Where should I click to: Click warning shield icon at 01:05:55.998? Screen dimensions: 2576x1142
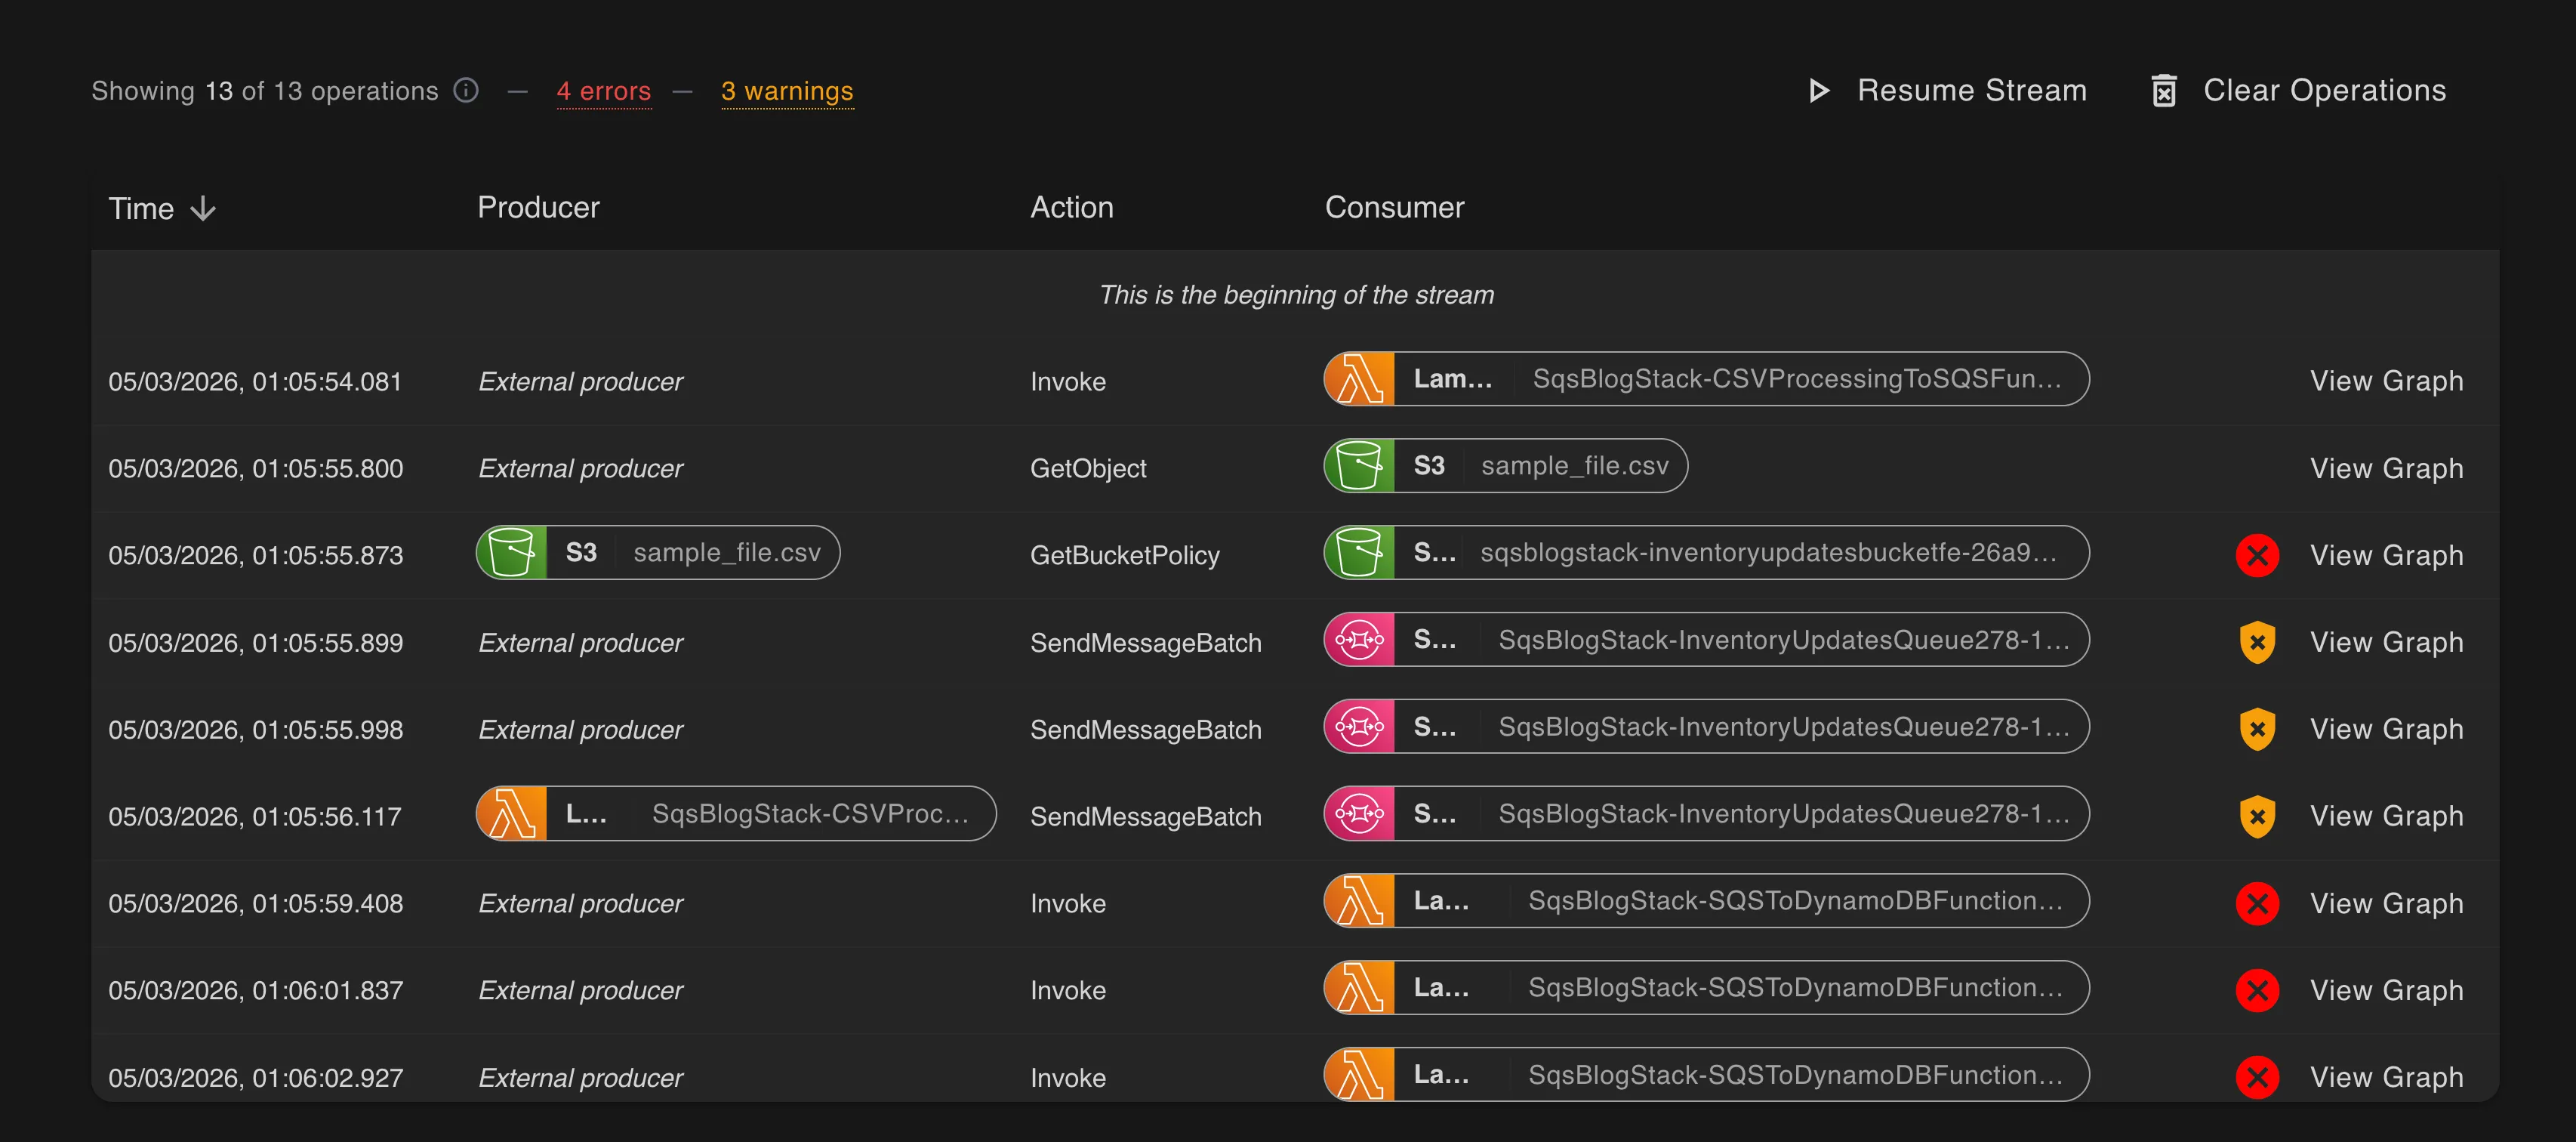click(x=2257, y=729)
